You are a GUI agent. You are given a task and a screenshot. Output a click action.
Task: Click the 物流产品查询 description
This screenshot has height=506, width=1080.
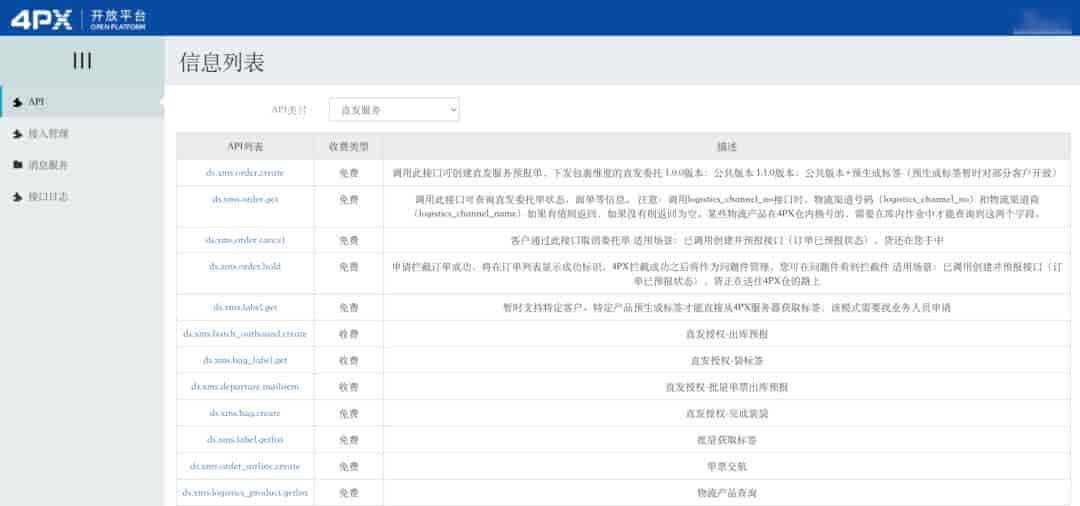pyautogui.click(x=727, y=493)
